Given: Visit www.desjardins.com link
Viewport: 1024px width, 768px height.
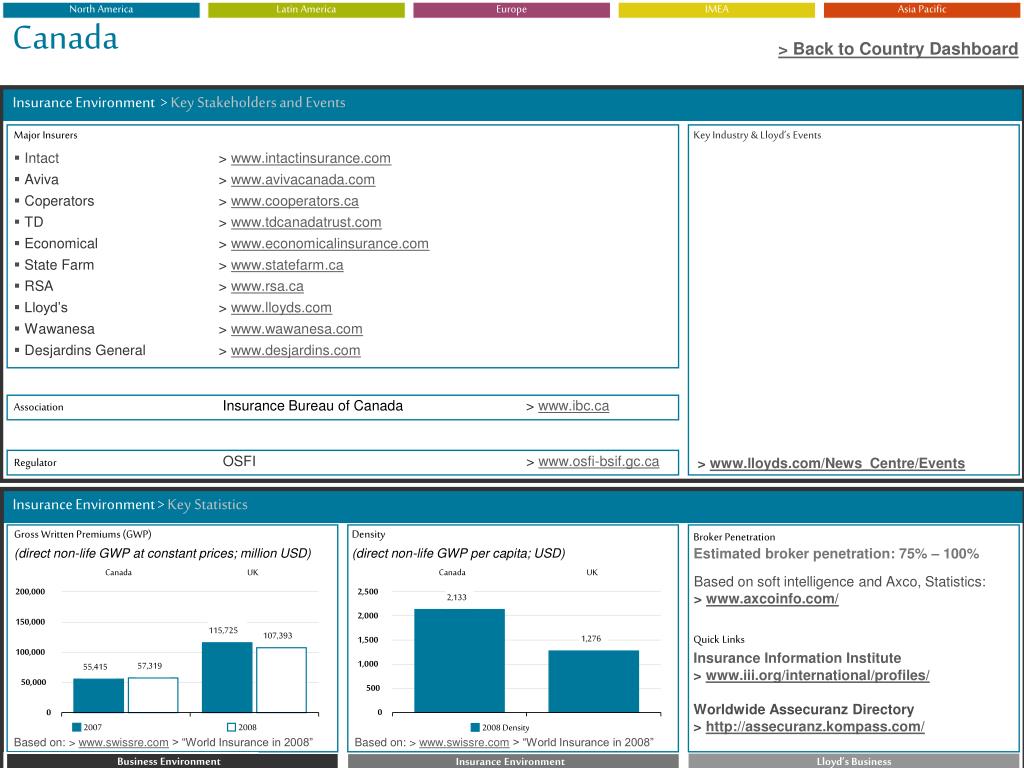Looking at the screenshot, I should (295, 350).
